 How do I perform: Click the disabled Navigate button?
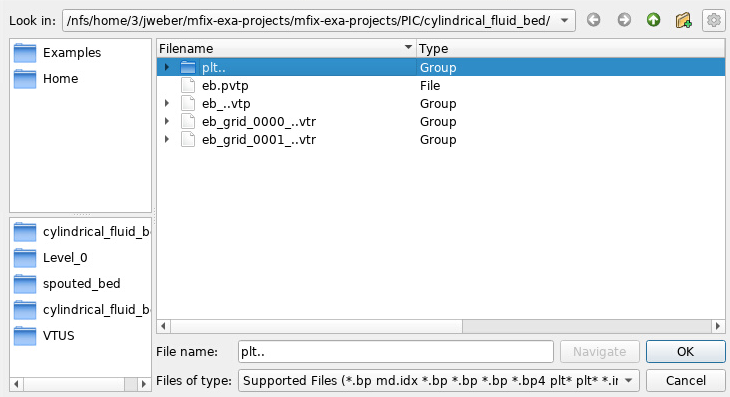click(600, 352)
